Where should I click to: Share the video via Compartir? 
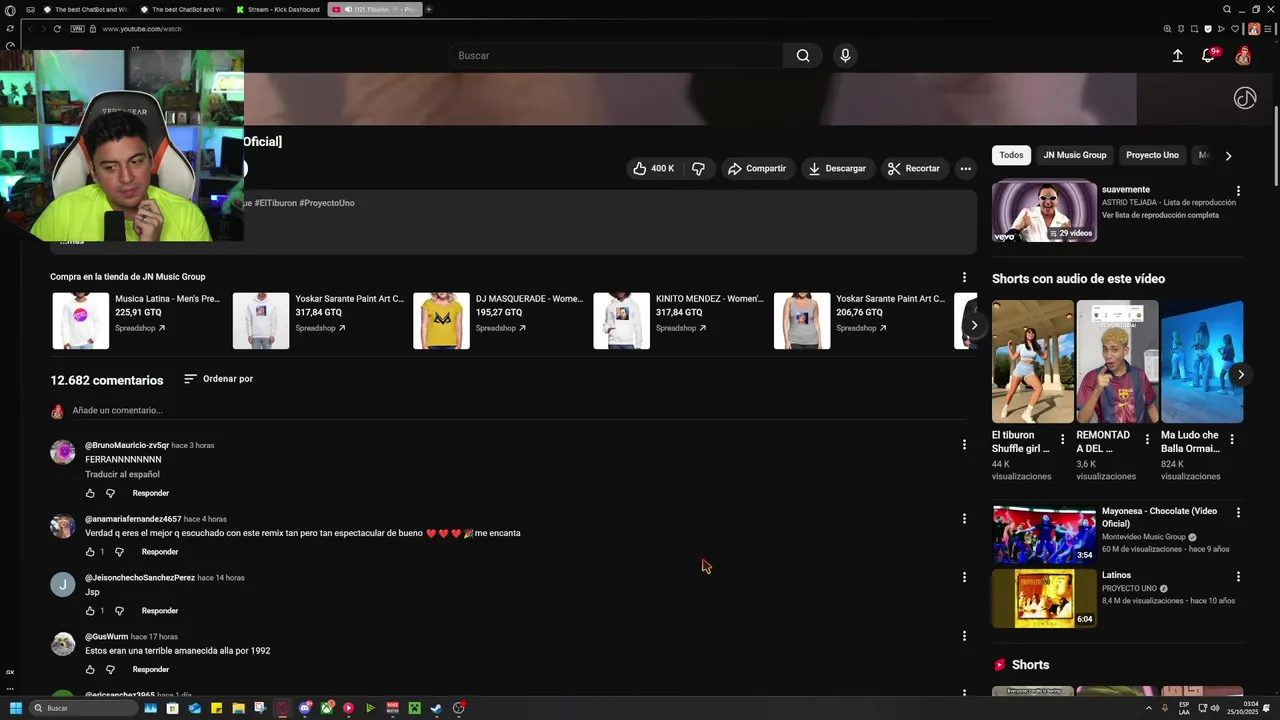(757, 169)
